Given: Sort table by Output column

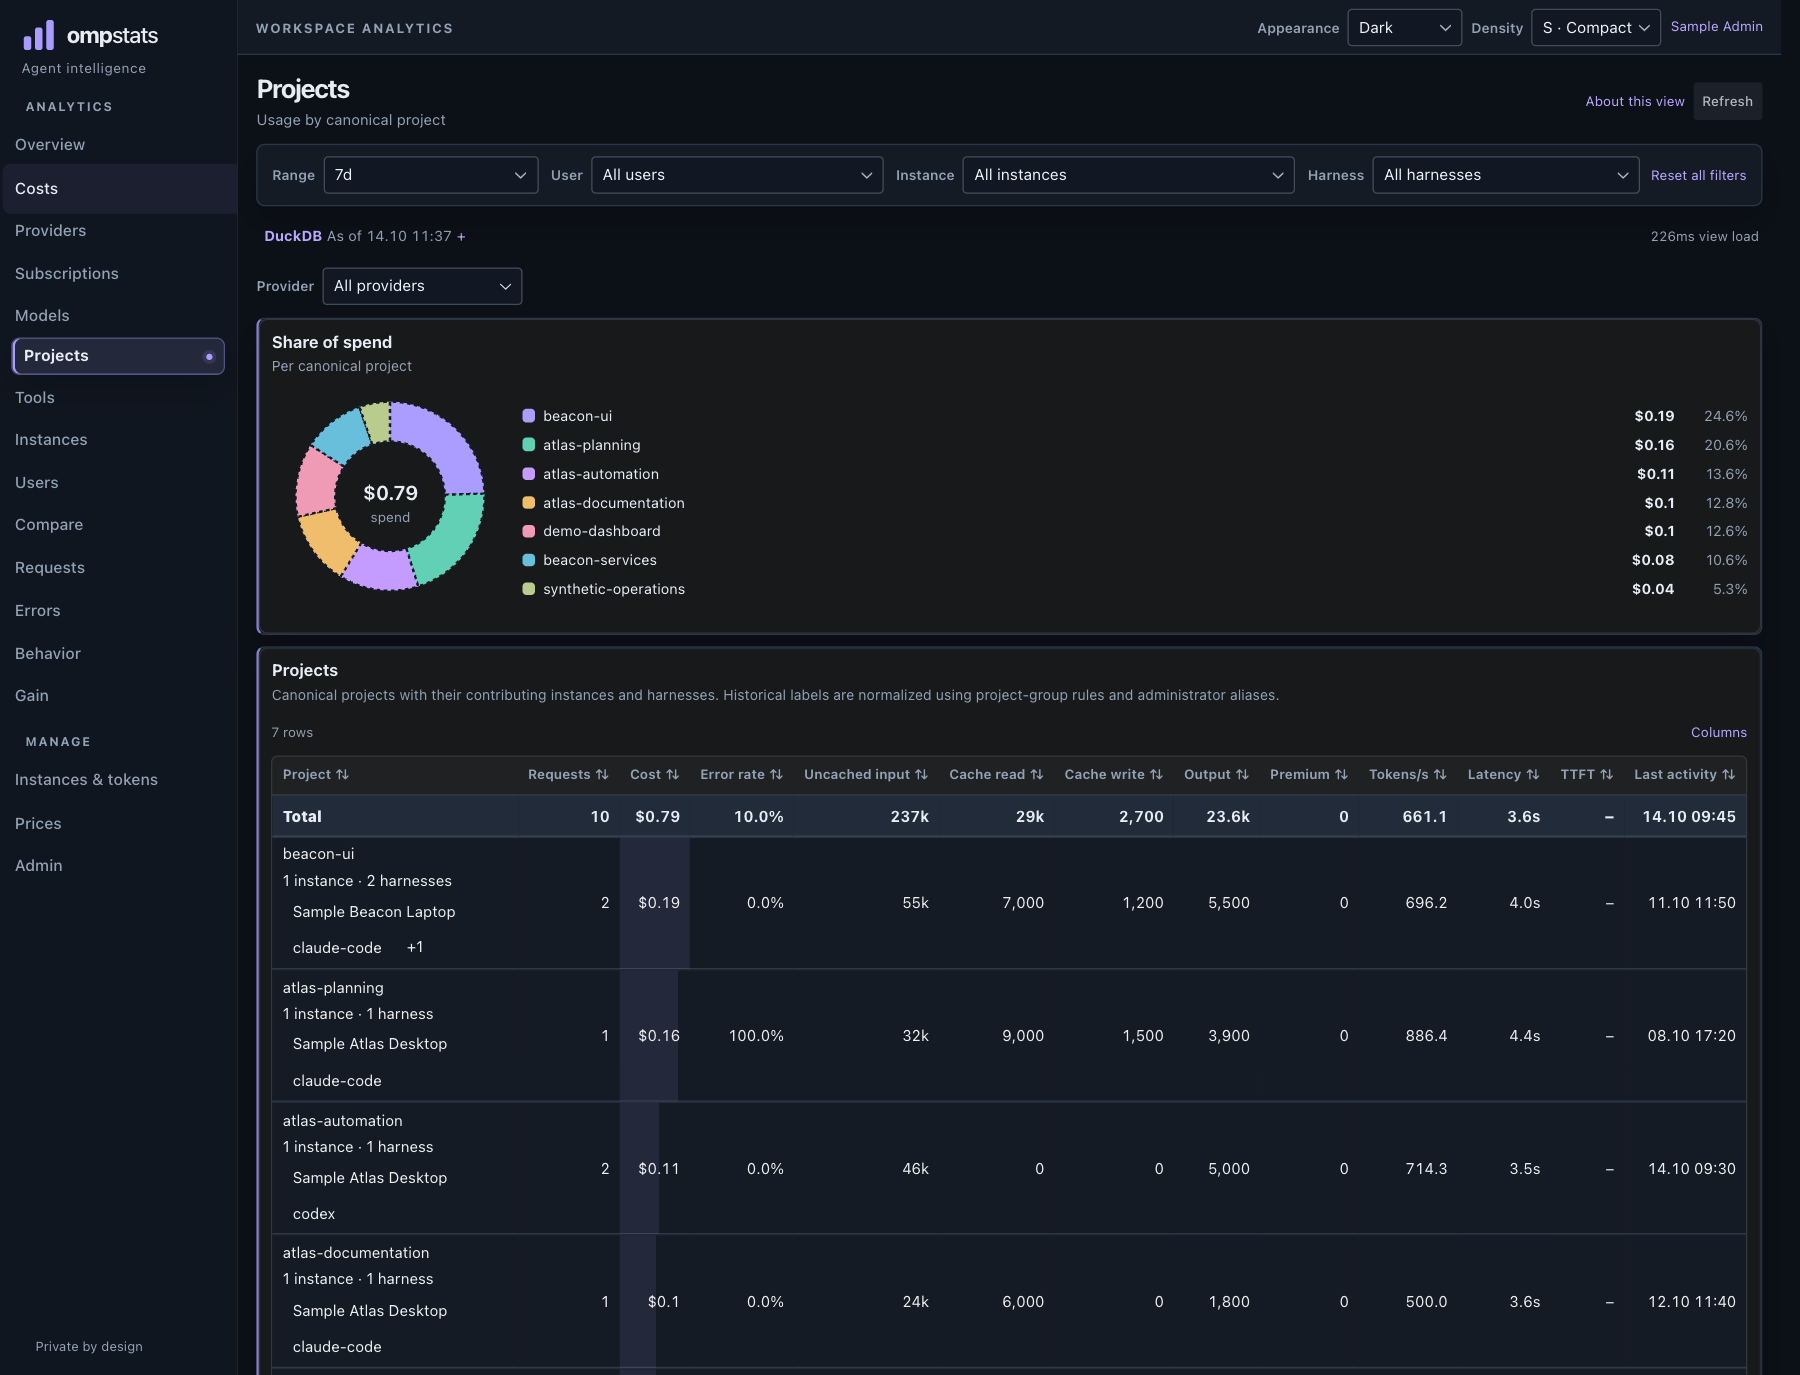Looking at the screenshot, I should coord(1216,774).
